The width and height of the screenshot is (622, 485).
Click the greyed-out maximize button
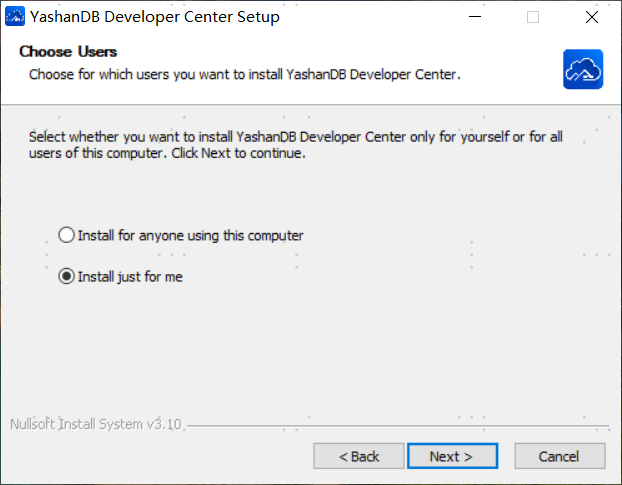[533, 16]
